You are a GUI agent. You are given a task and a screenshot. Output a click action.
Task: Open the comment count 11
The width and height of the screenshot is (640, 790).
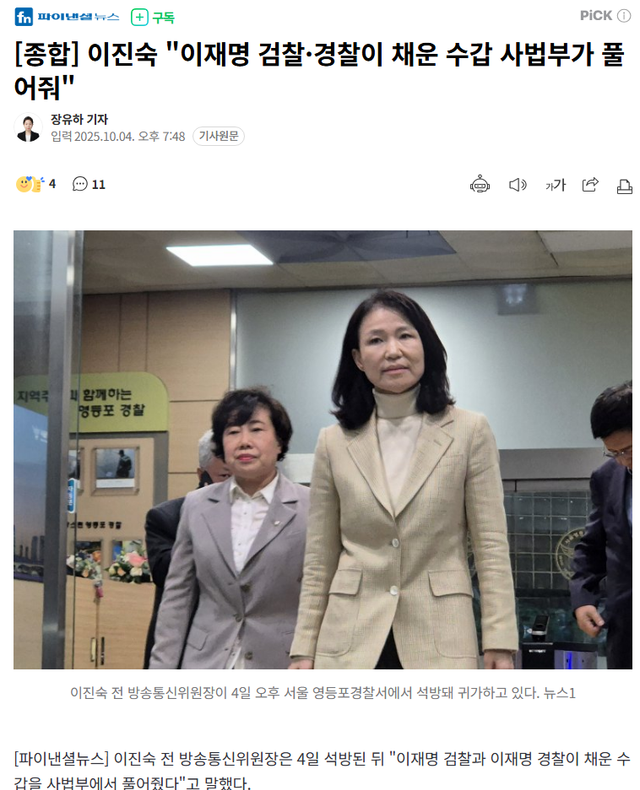[99, 185]
